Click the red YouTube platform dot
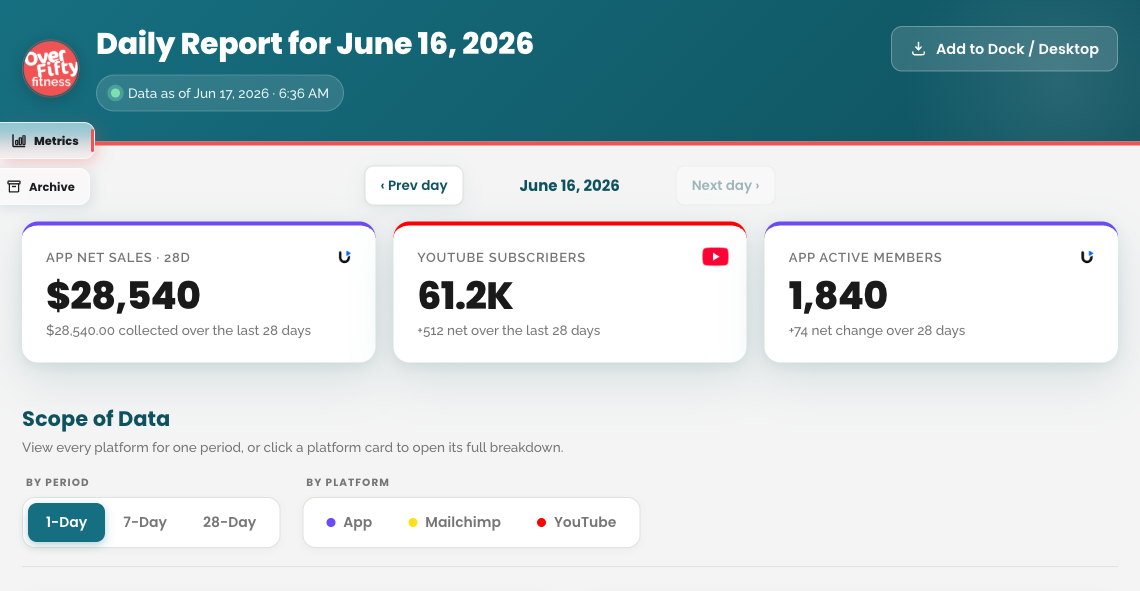Image resolution: width=1140 pixels, height=591 pixels. [x=541, y=523]
